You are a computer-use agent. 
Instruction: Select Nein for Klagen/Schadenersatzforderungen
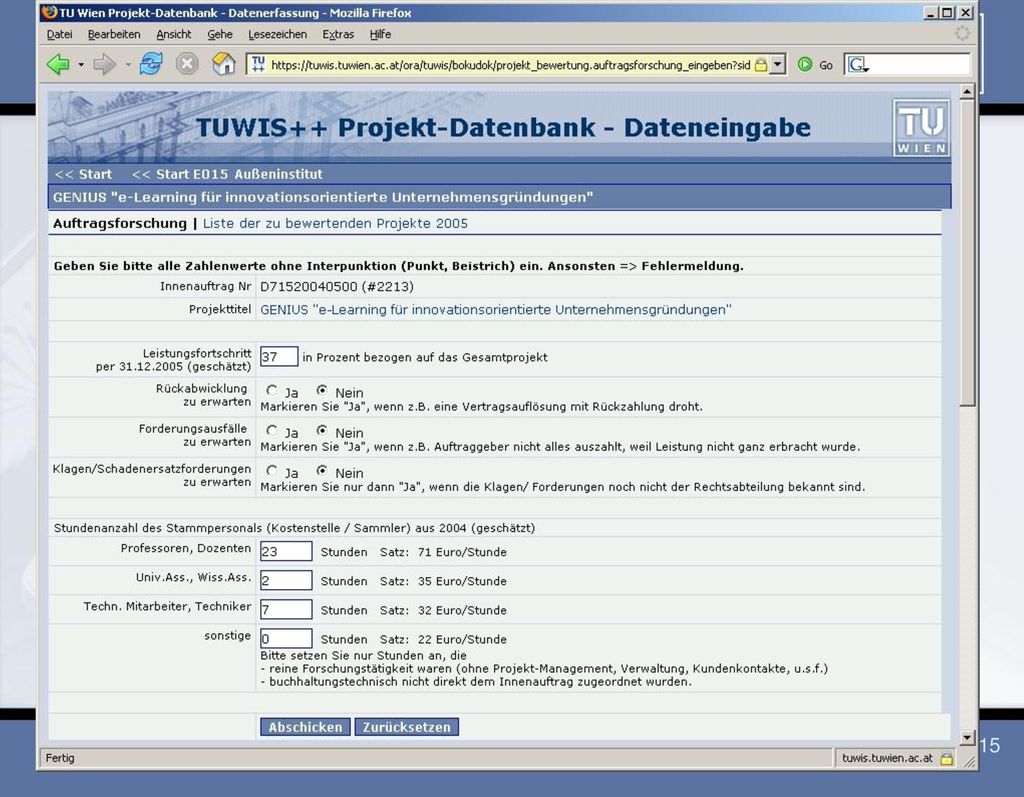coord(322,471)
